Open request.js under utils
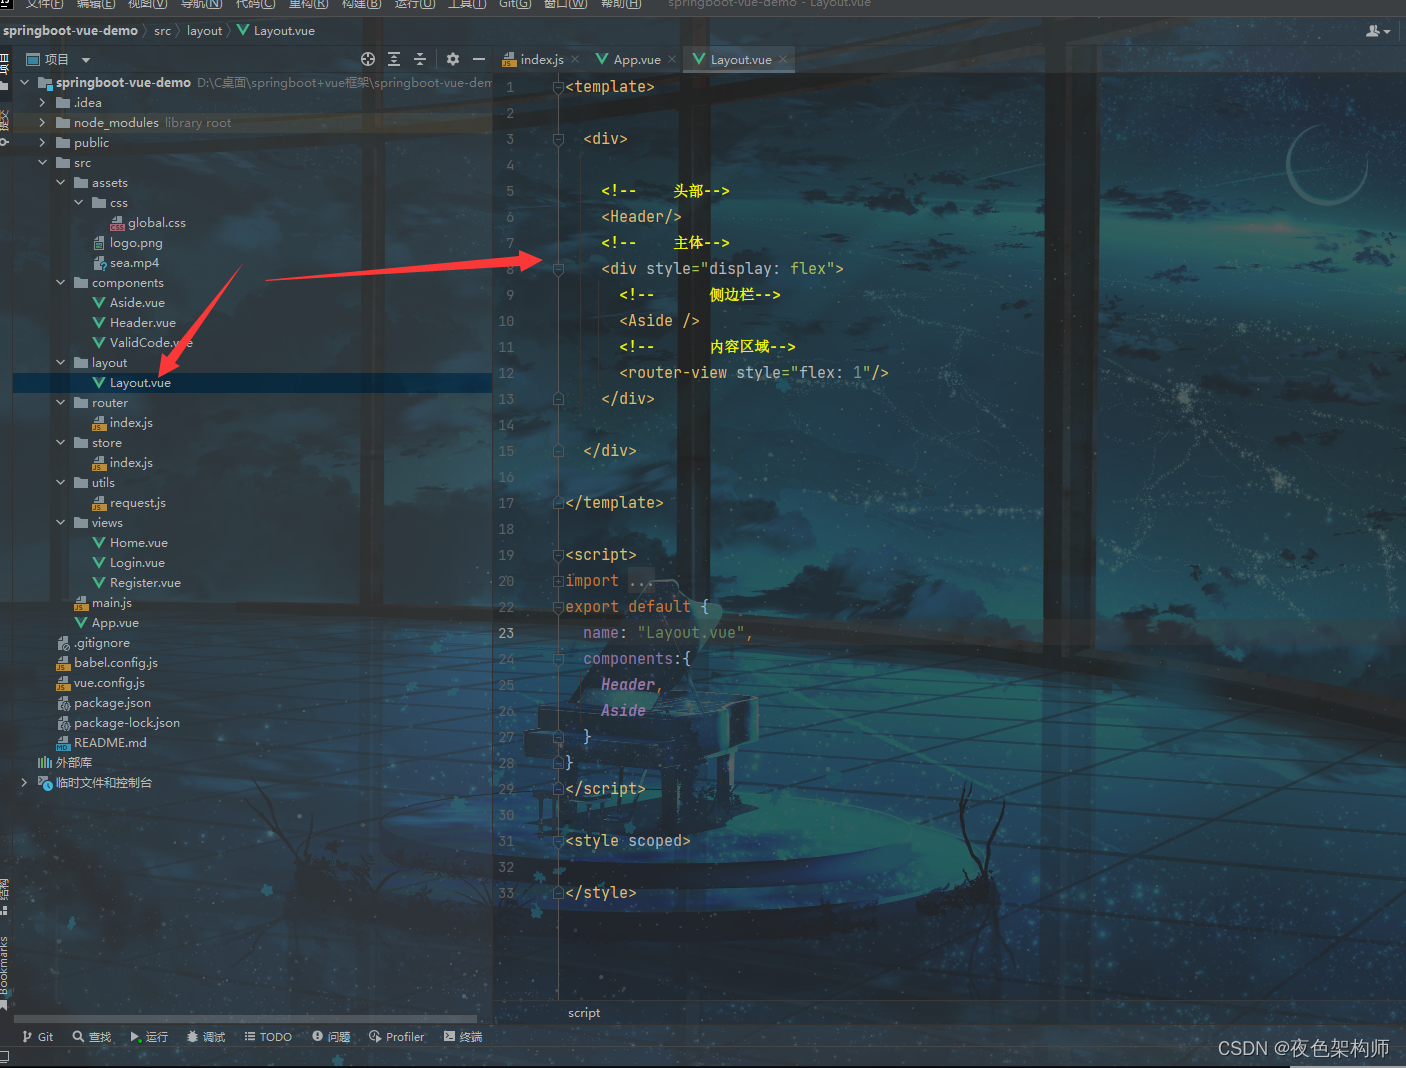 [x=129, y=503]
